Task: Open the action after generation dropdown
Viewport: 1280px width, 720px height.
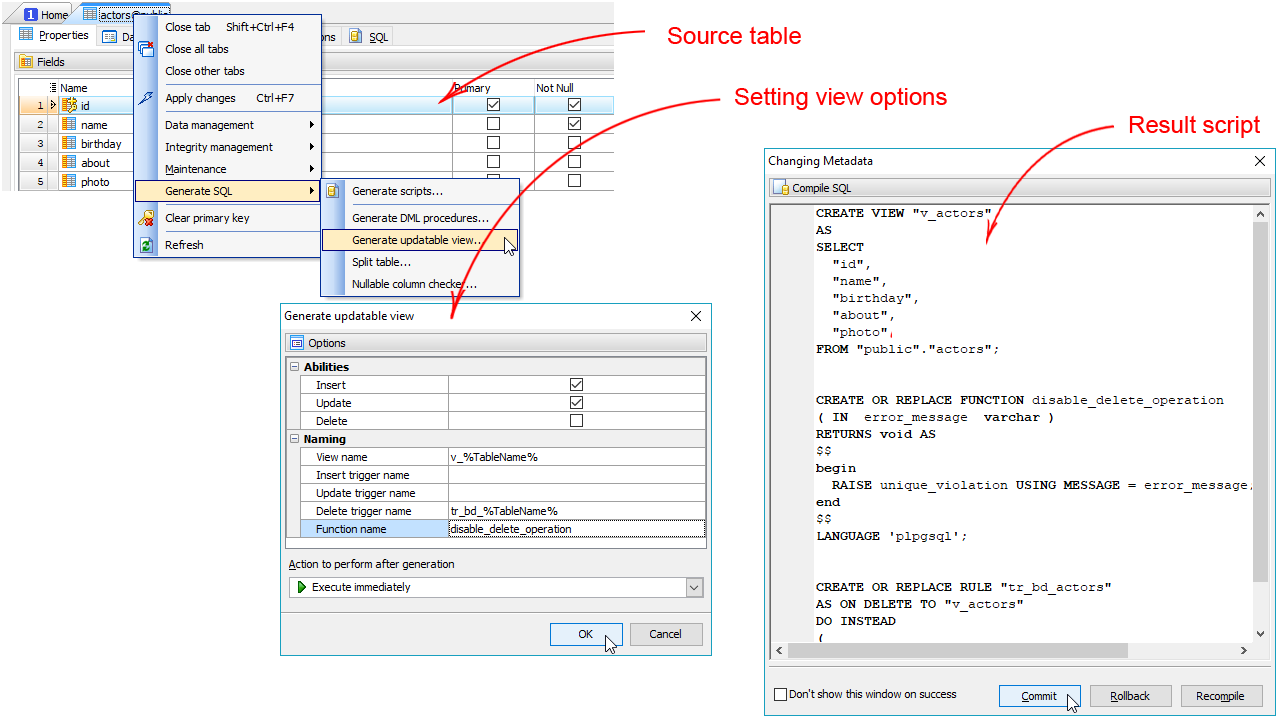Action: coord(694,587)
